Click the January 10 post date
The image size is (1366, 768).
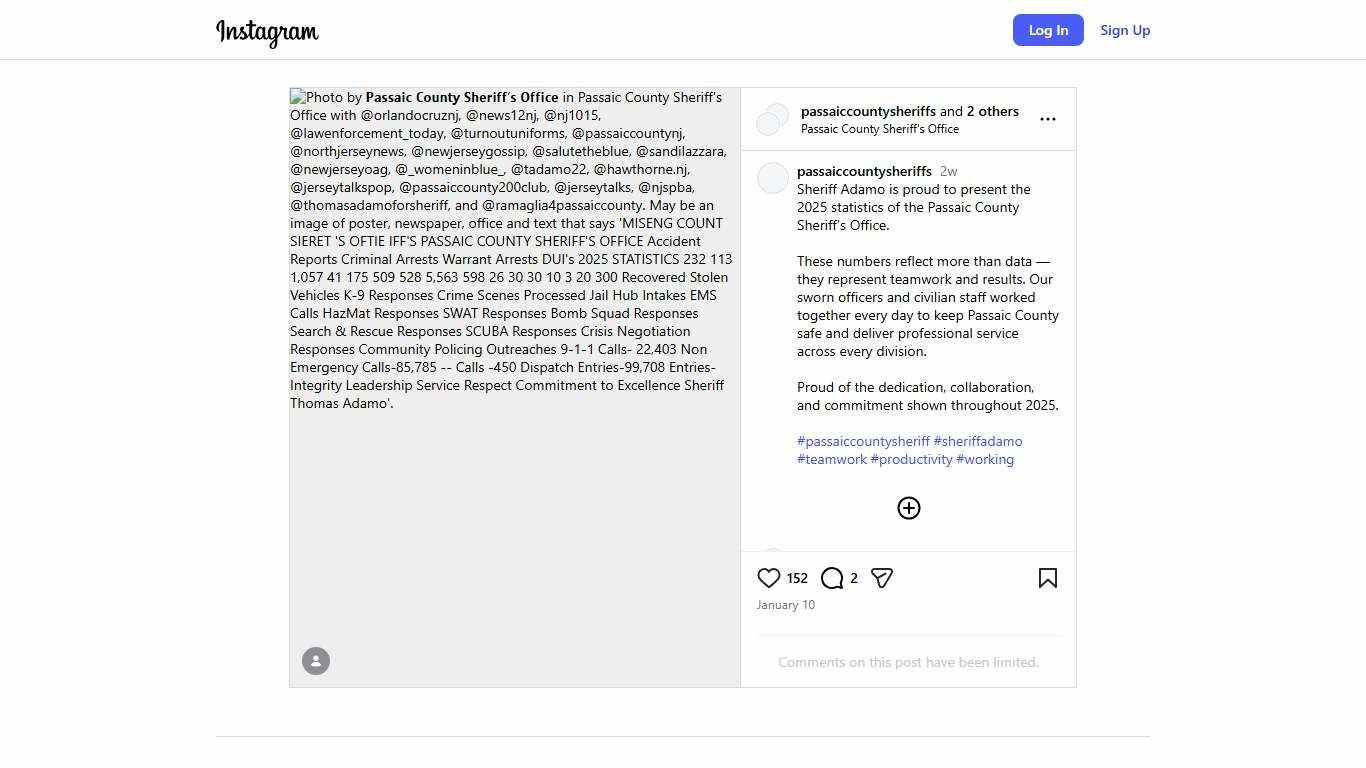tap(786, 605)
